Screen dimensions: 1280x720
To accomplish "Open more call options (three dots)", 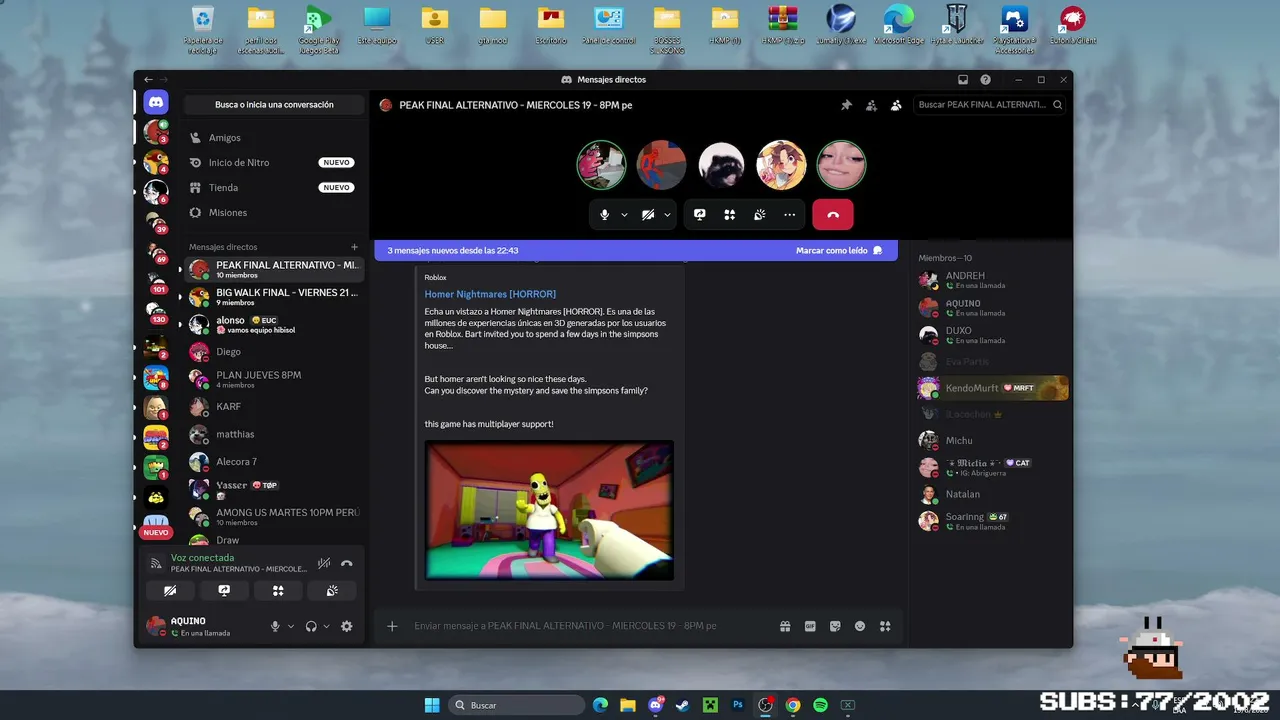I will point(790,215).
